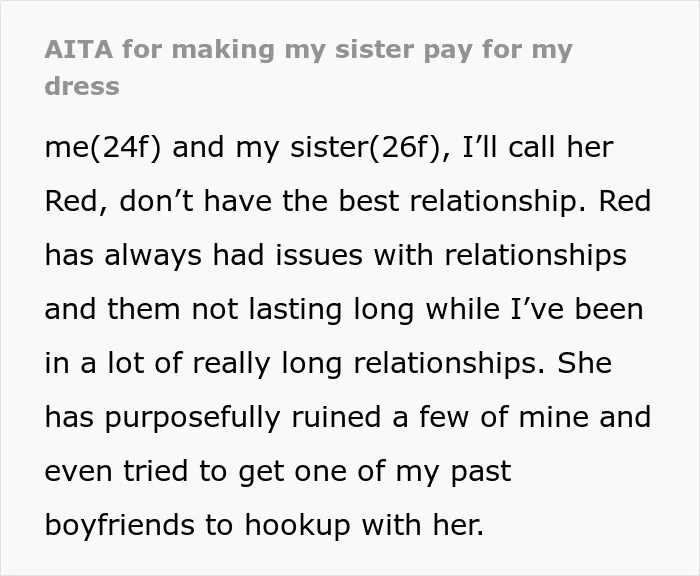This screenshot has width=700, height=576.
Task: Click the word 'purposefully'
Action: [192, 418]
